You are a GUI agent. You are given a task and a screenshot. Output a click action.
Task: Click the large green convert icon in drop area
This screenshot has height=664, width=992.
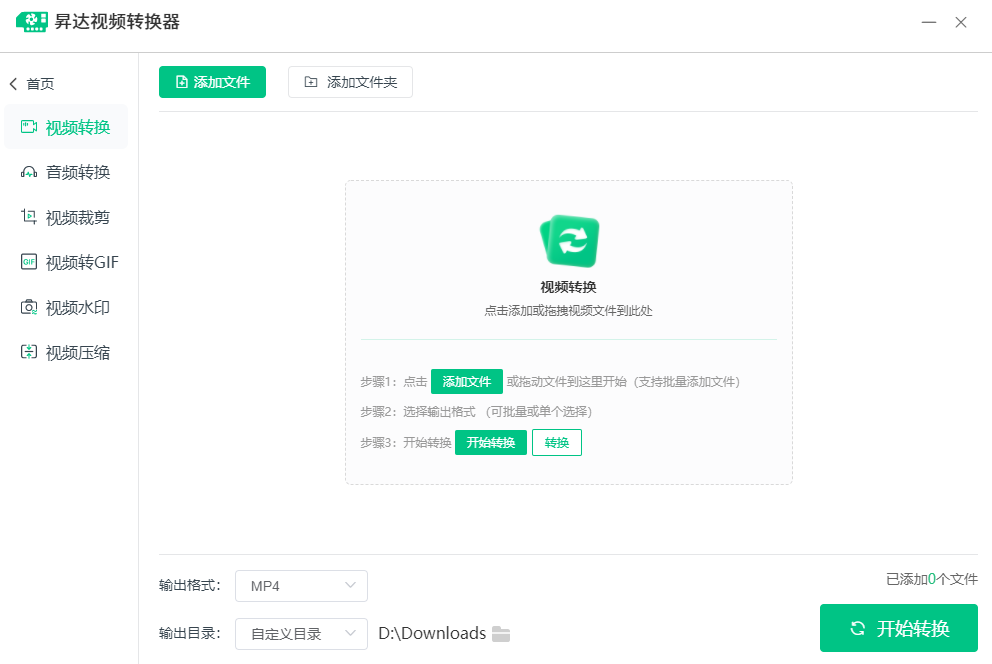569,242
